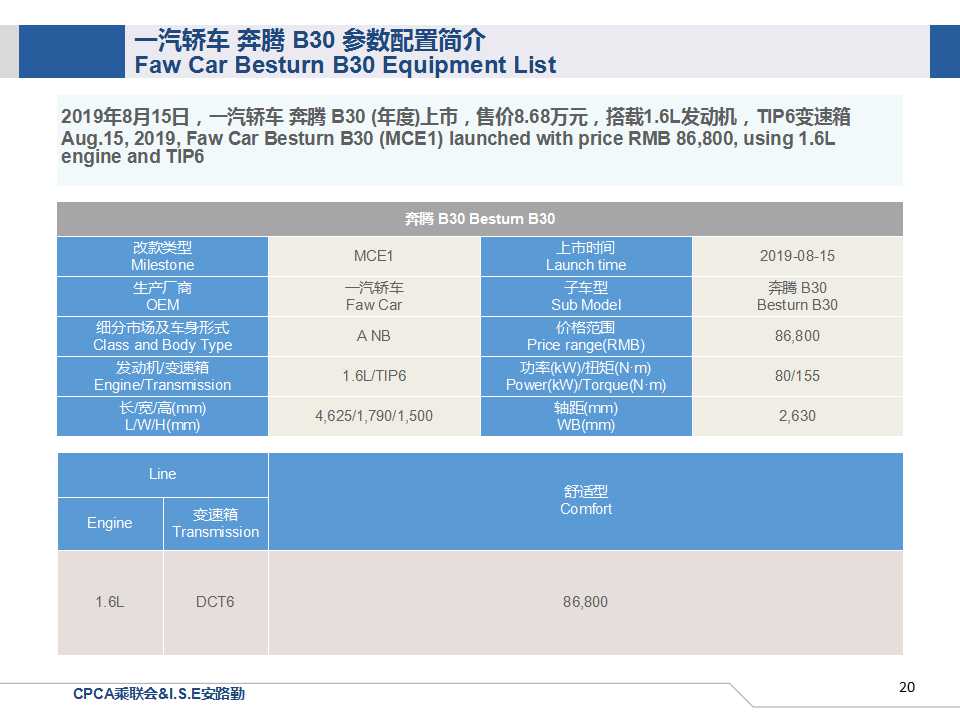Screen dimensions: 960x720
Task: Select the table header '奔腾 B30 Besturn B30'
Action: 480,219
